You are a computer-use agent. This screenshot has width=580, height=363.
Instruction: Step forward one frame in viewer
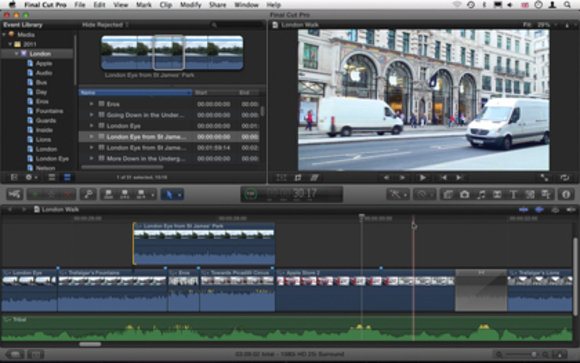click(x=402, y=178)
